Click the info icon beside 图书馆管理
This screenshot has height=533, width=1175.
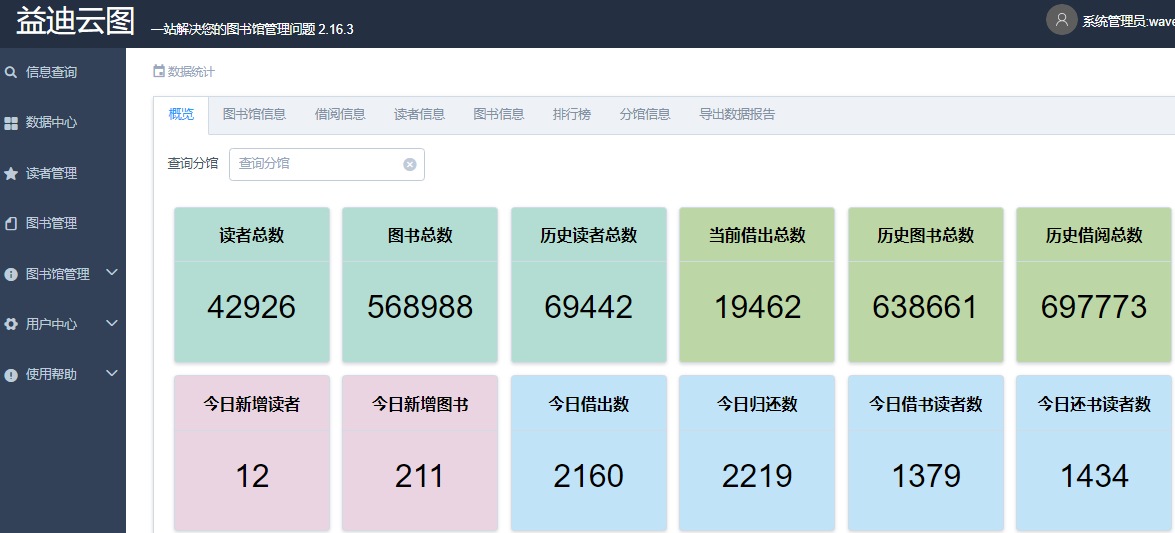click(x=11, y=274)
